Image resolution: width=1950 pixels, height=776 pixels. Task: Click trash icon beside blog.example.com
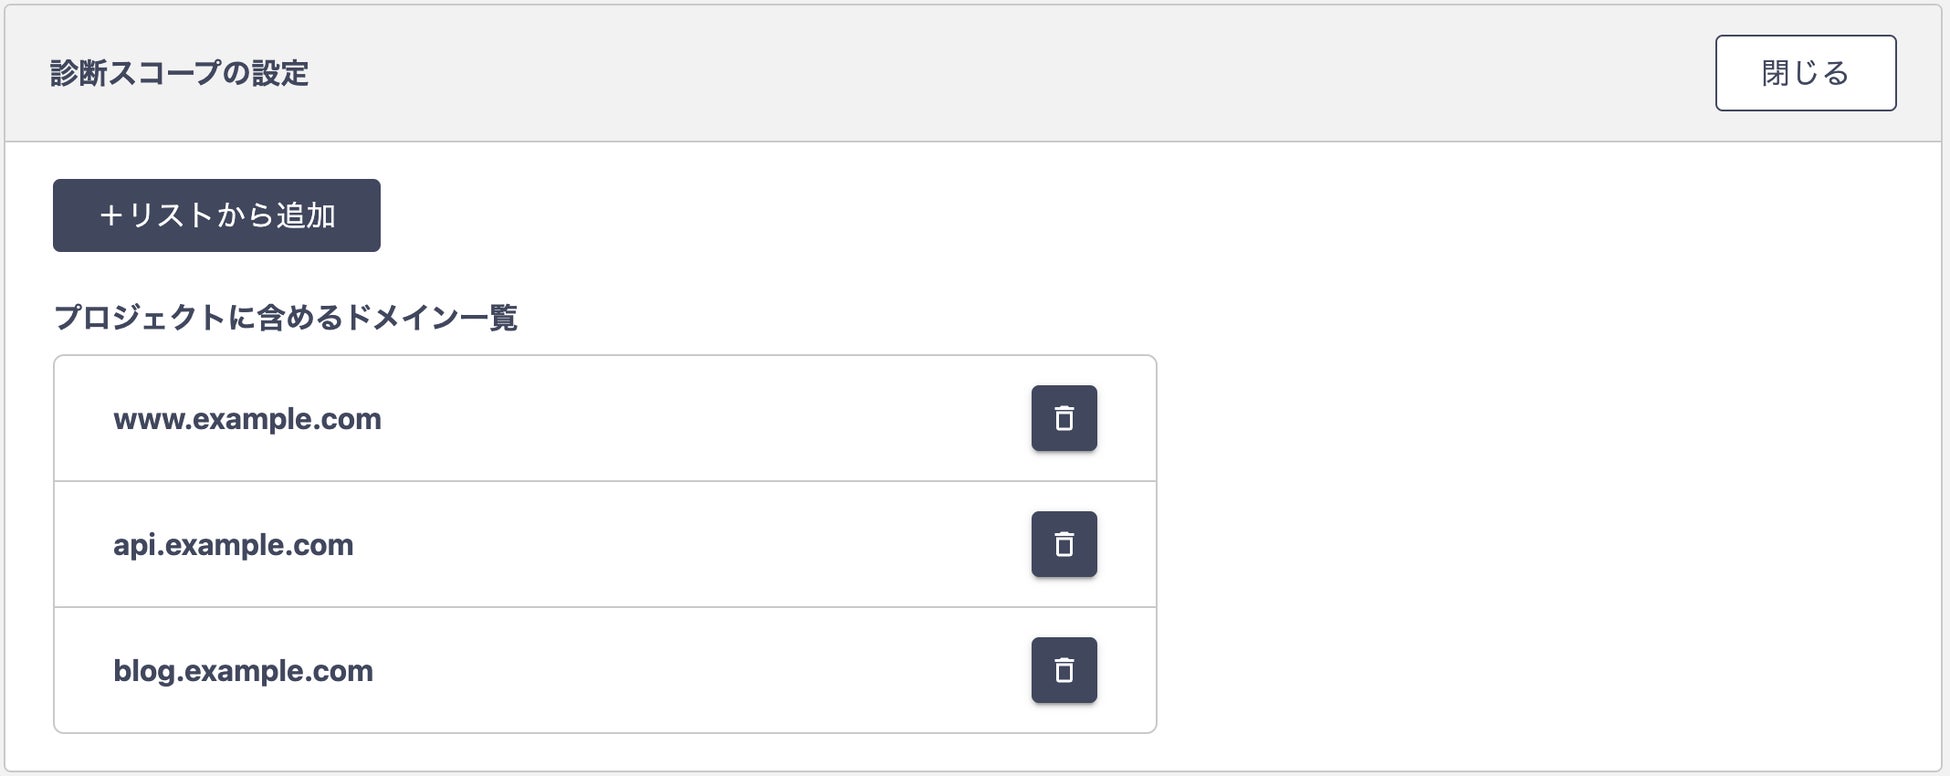1064,670
